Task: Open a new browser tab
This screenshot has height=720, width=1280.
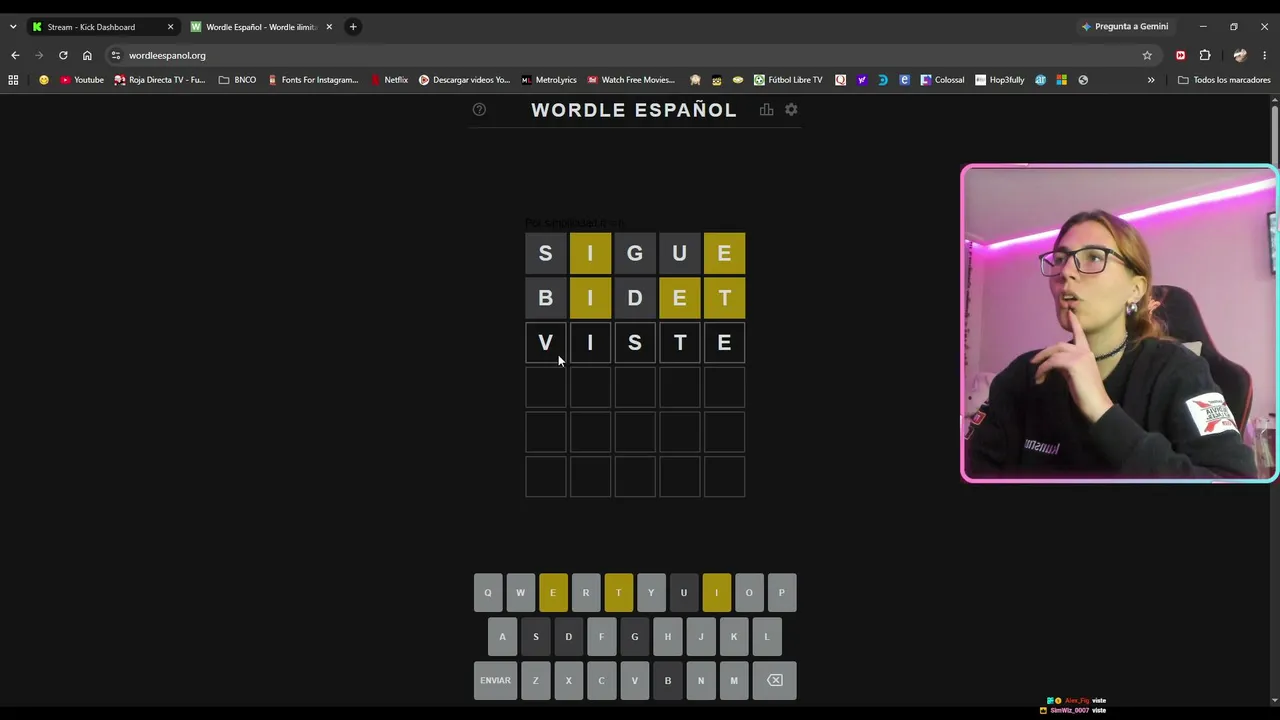Action: pyautogui.click(x=353, y=27)
